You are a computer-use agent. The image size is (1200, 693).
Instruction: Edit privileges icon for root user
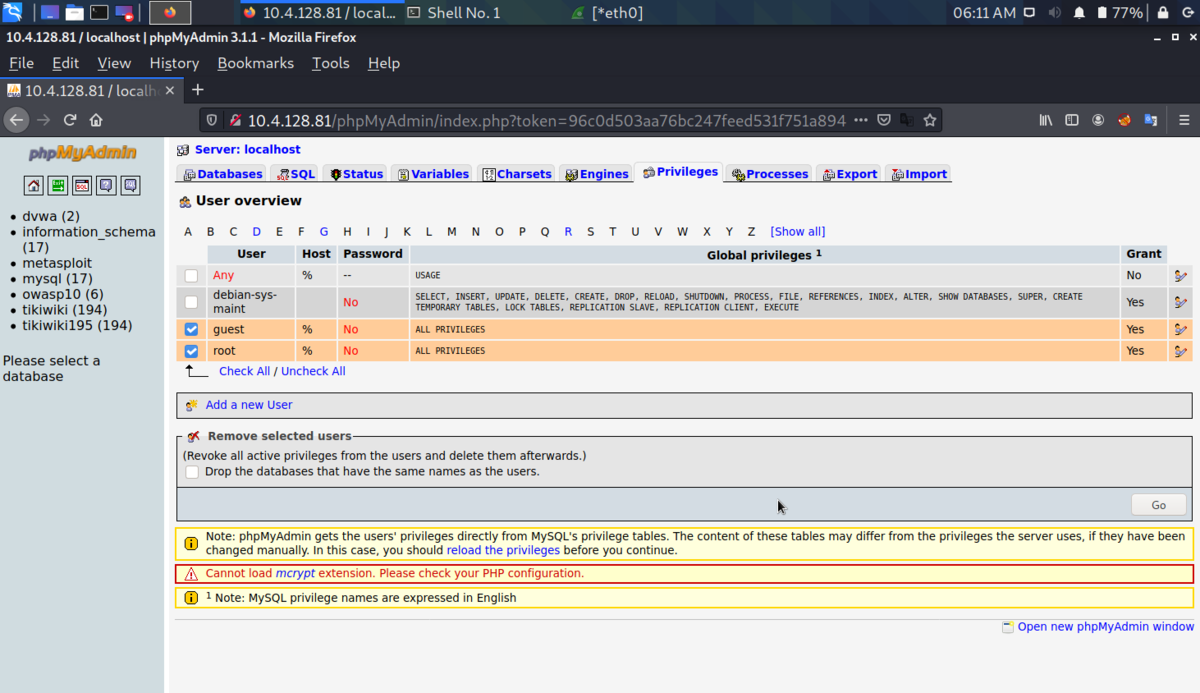point(1181,351)
